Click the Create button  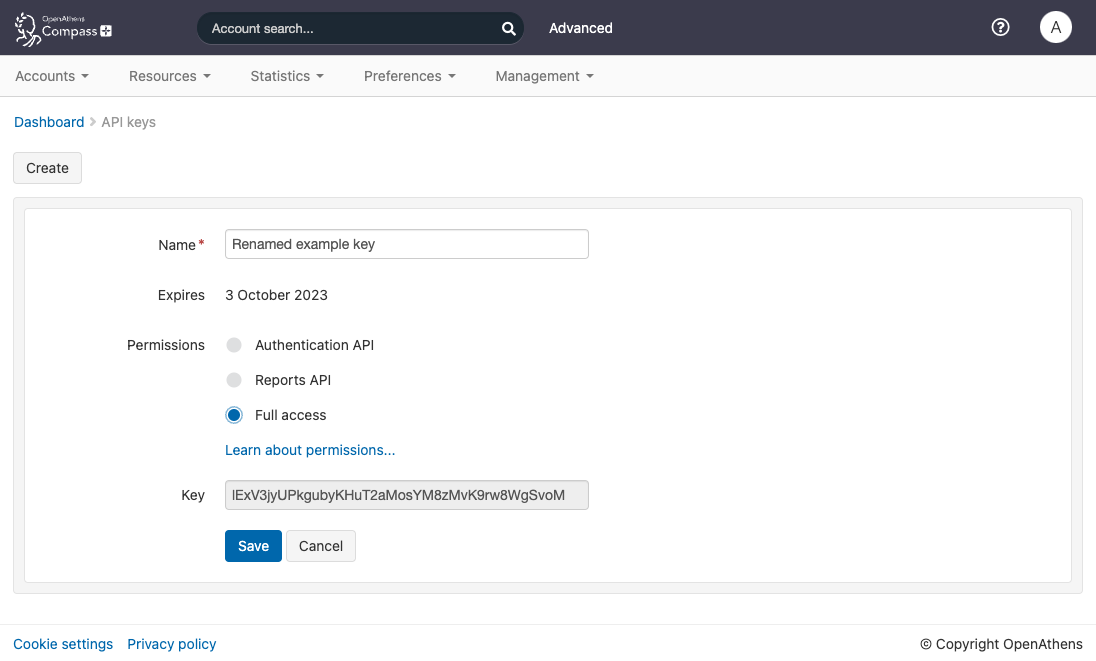(x=47, y=168)
